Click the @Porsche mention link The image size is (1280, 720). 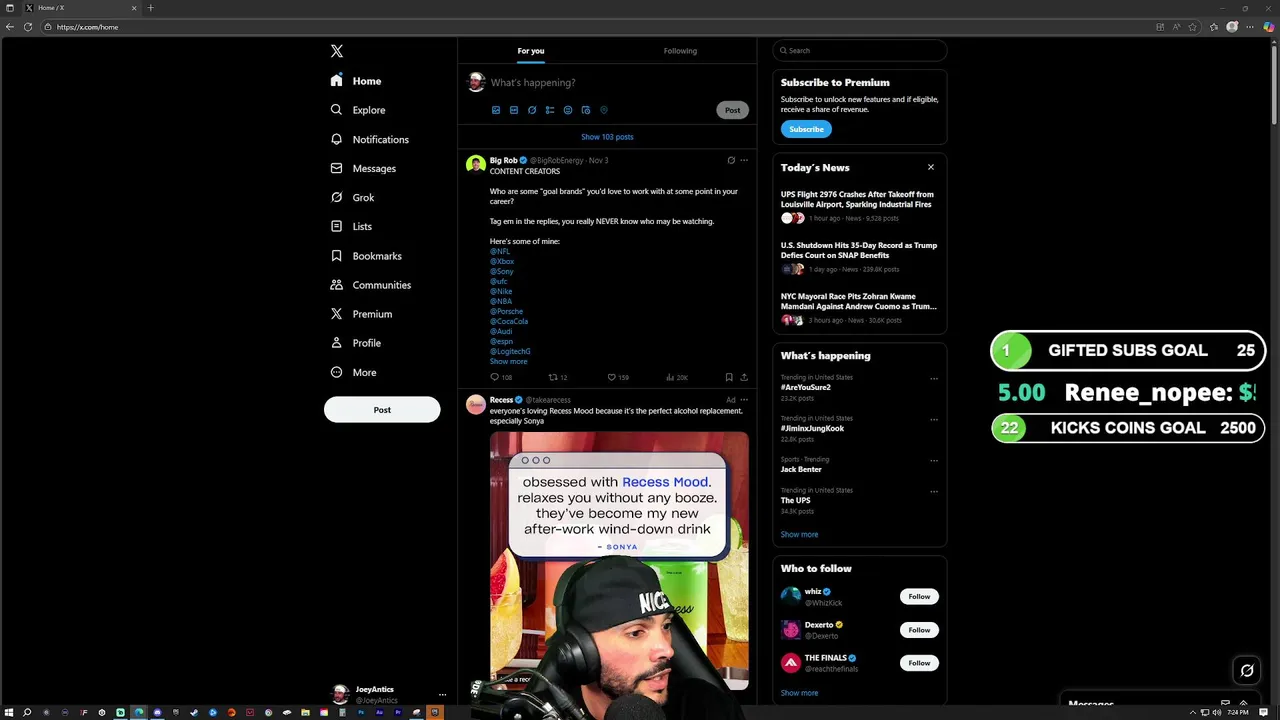[x=506, y=311]
